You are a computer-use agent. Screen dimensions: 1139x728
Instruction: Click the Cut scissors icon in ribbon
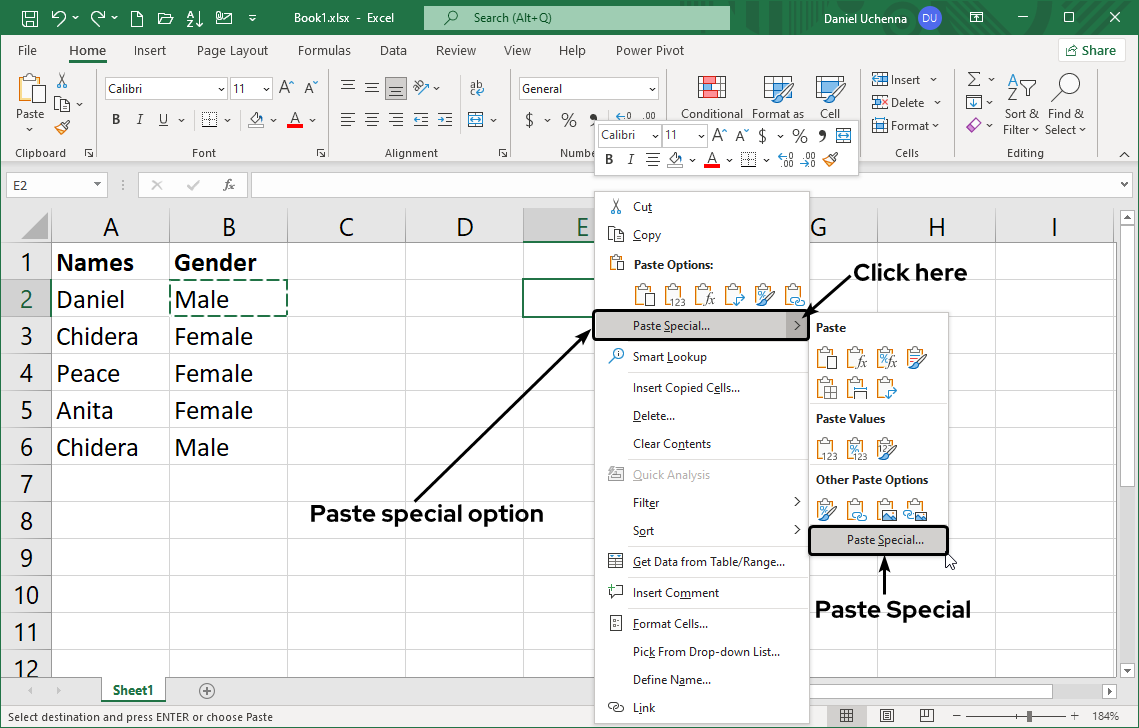(62, 81)
